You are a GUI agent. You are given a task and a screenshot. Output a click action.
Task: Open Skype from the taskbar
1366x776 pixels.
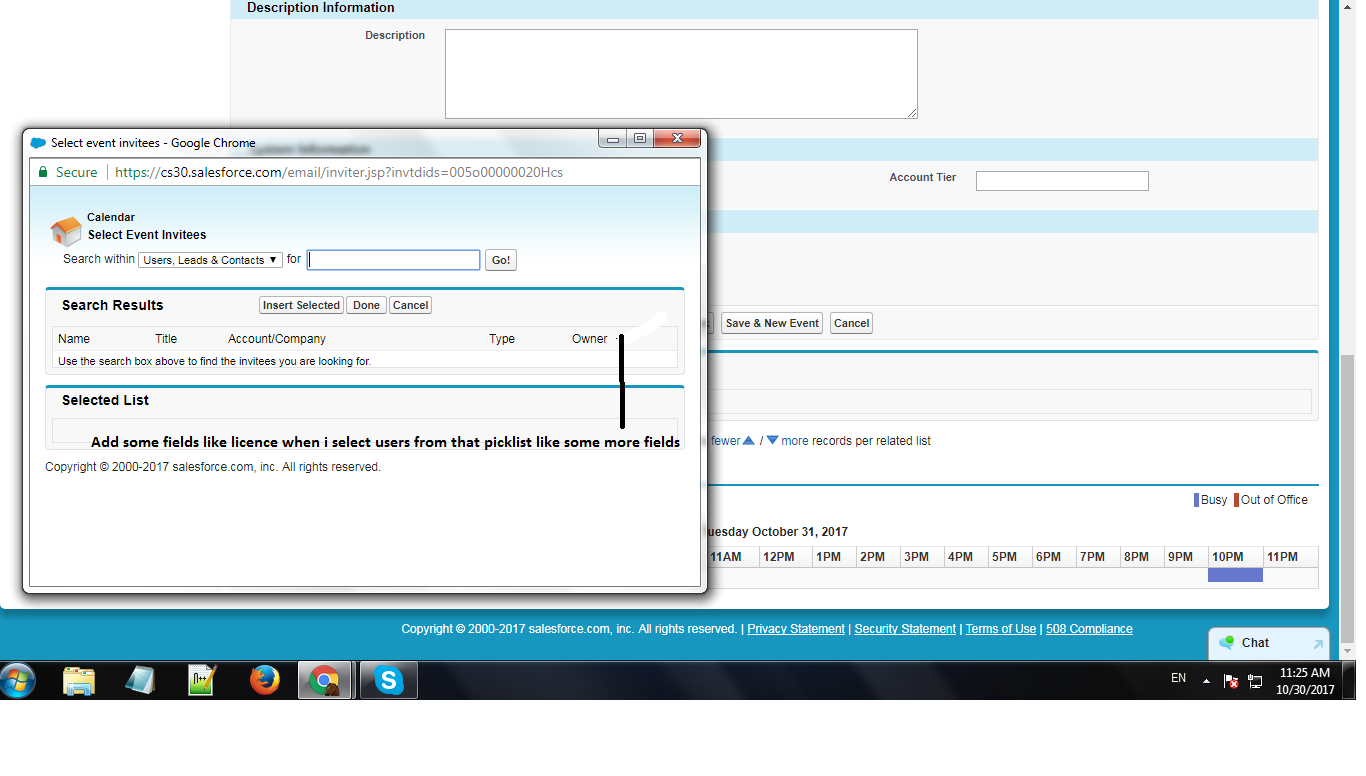[x=388, y=681]
